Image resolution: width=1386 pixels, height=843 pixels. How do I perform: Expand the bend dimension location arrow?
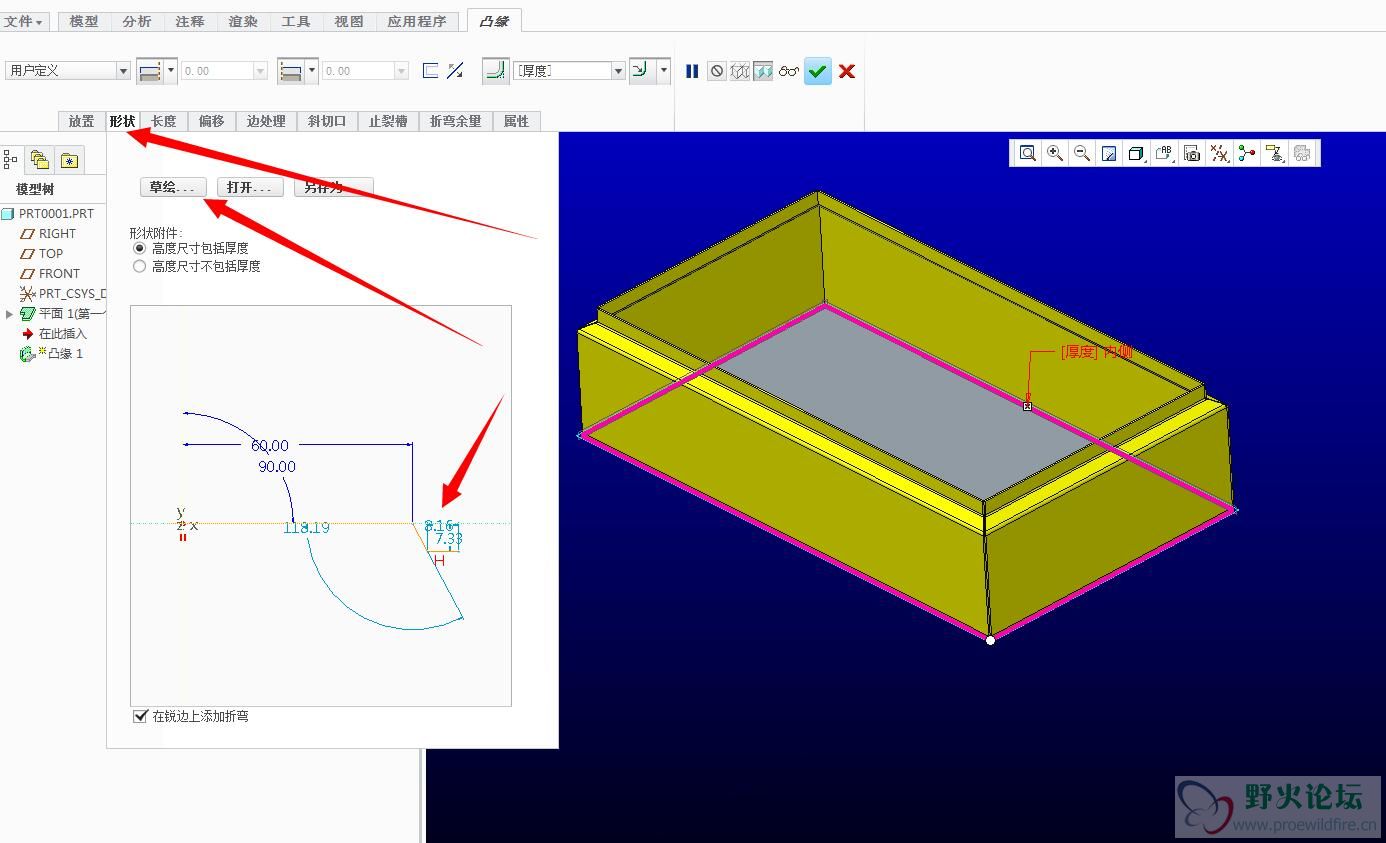click(664, 70)
